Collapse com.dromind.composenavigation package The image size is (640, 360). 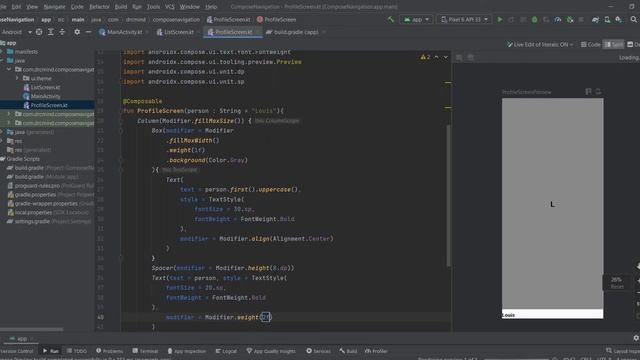coord(9,69)
